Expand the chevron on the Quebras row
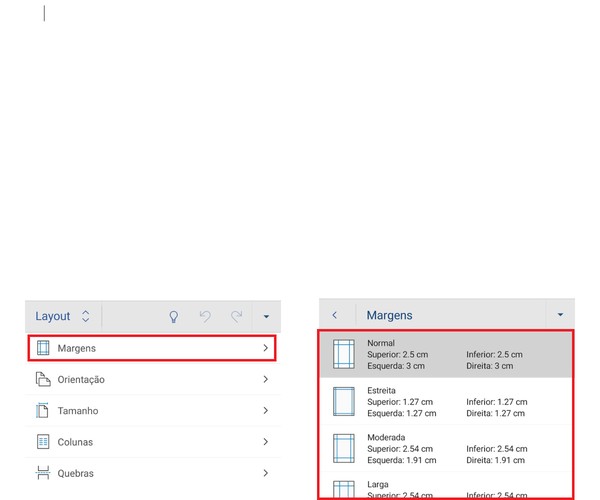This screenshot has width=600, height=500. click(x=266, y=473)
